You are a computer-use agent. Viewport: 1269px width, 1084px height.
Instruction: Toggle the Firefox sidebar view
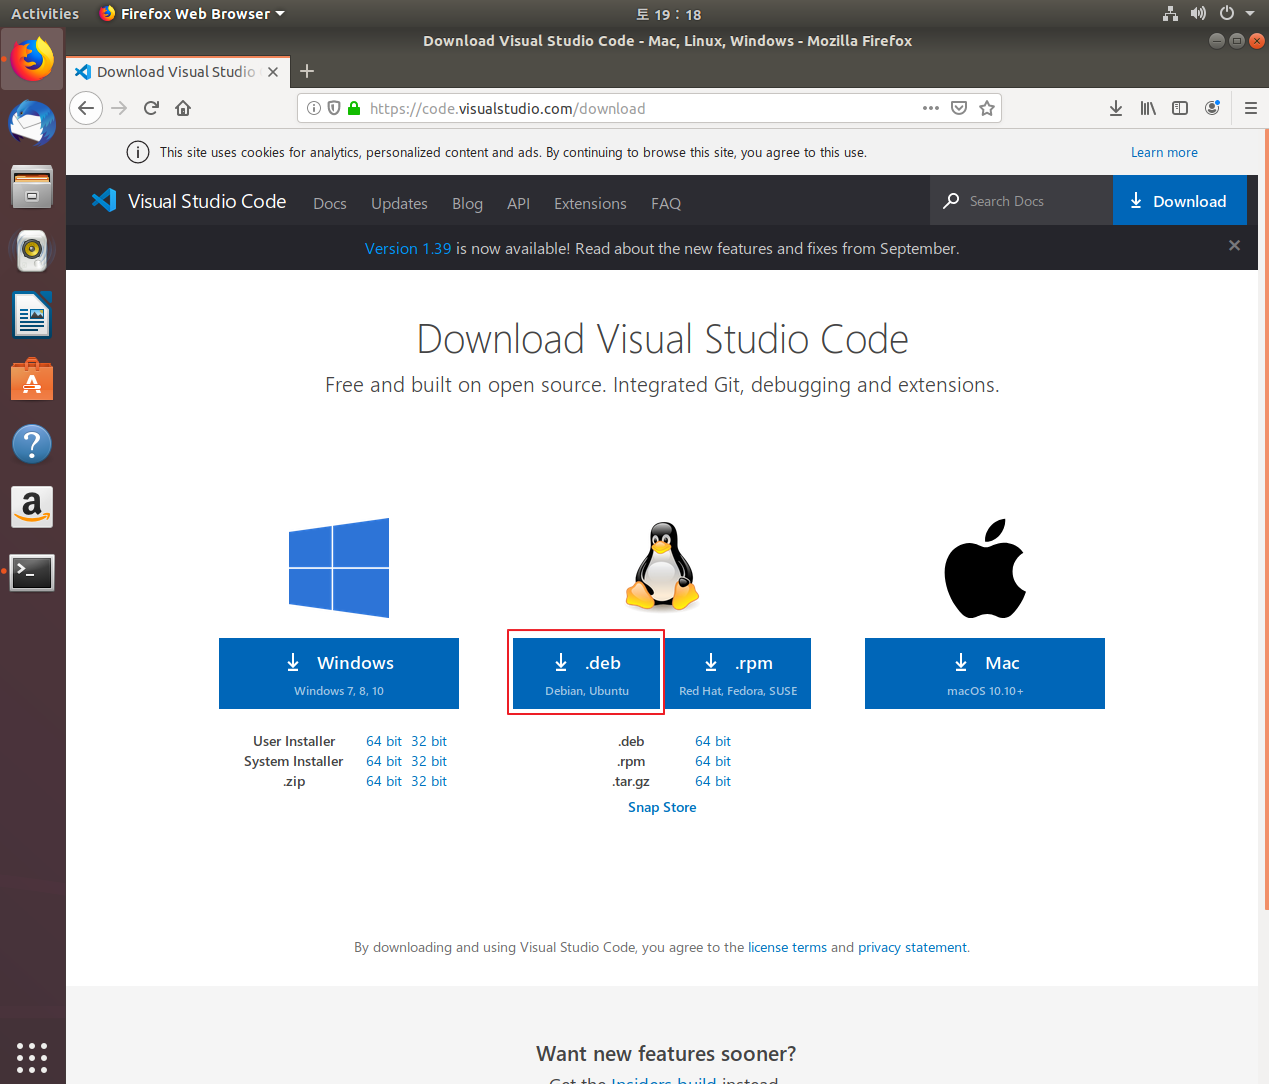[x=1180, y=108]
